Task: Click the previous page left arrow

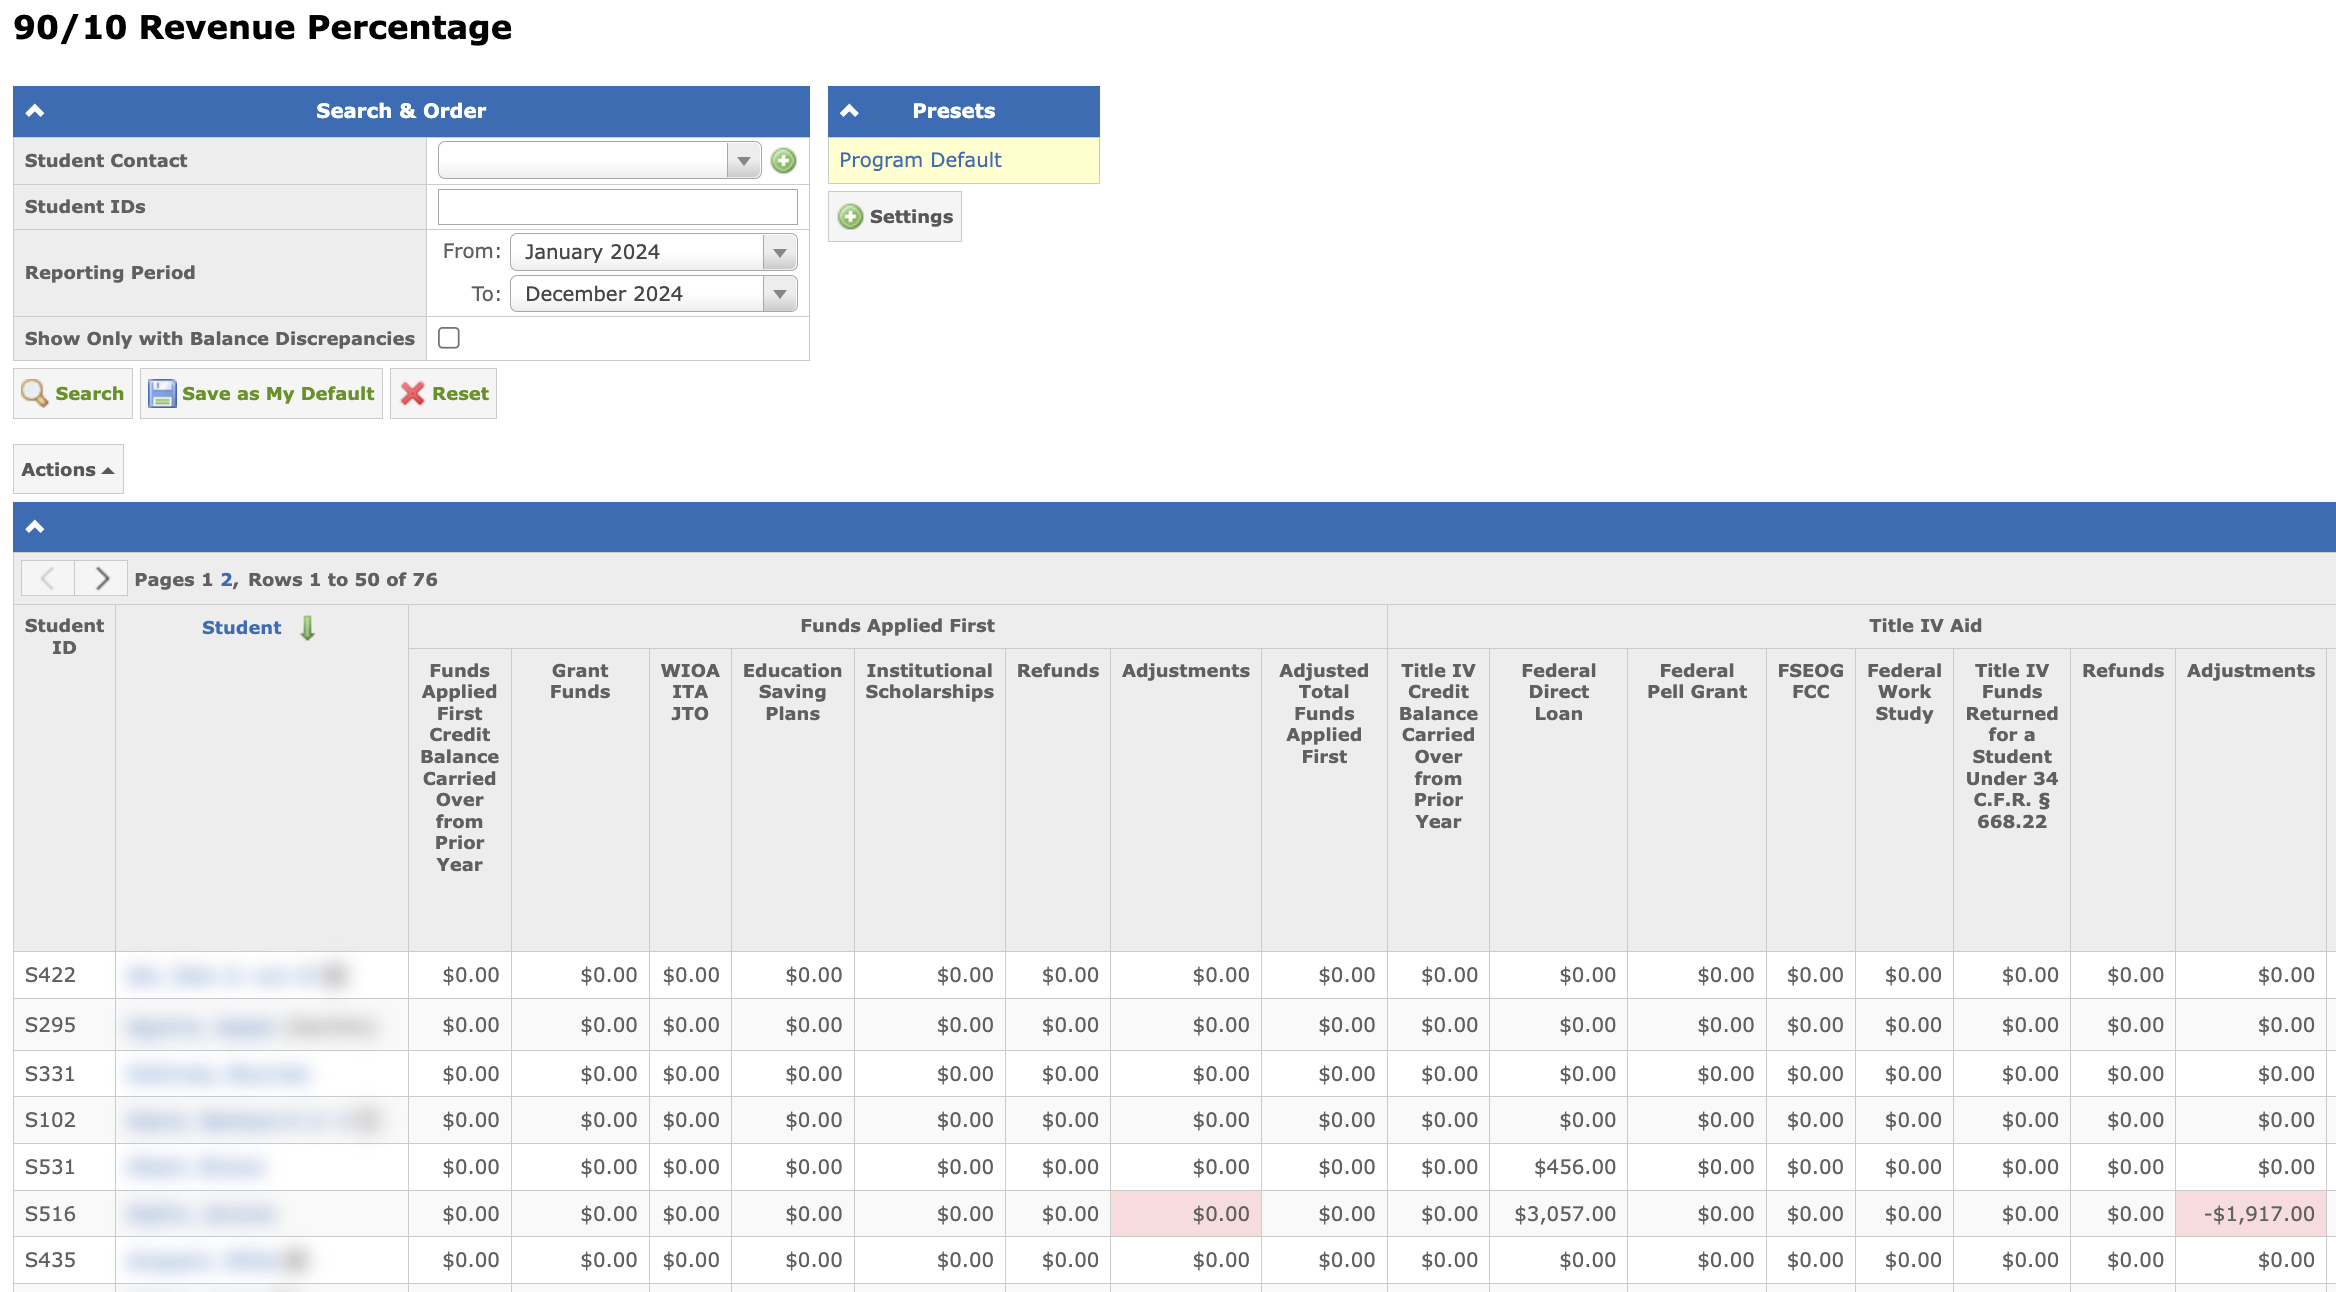Action: (x=48, y=578)
